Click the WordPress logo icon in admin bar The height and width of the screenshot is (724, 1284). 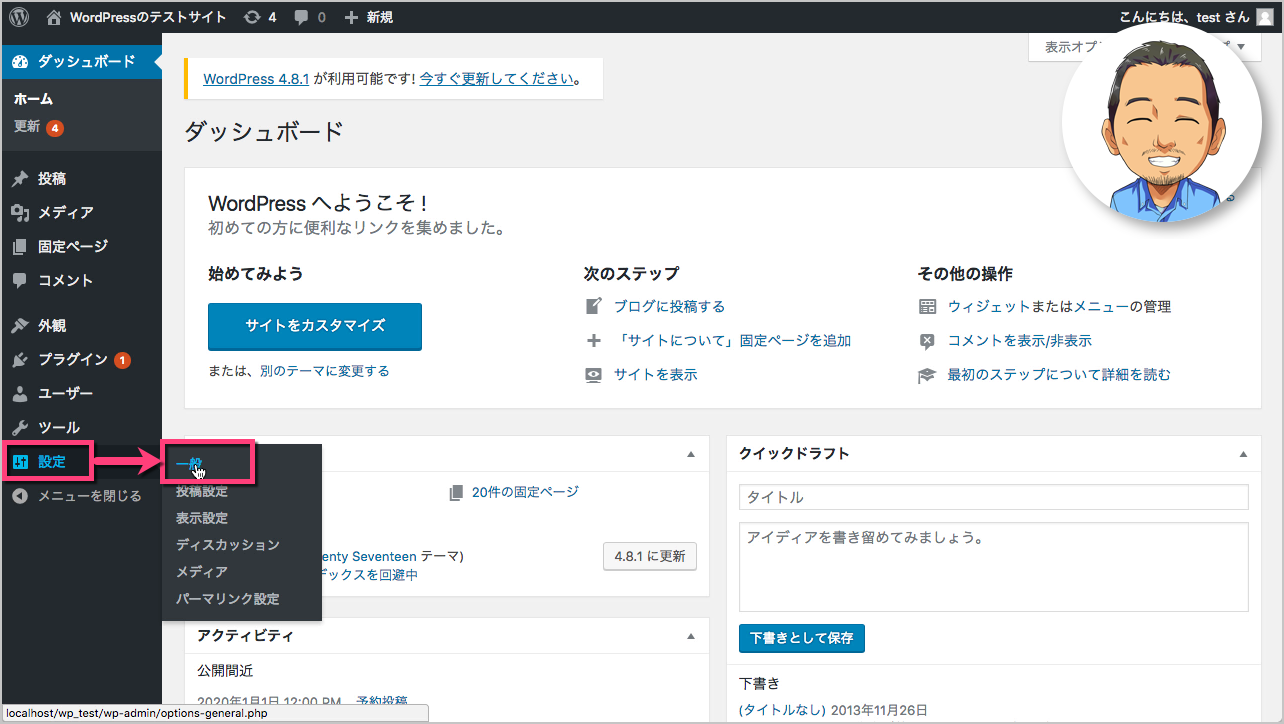[20, 17]
